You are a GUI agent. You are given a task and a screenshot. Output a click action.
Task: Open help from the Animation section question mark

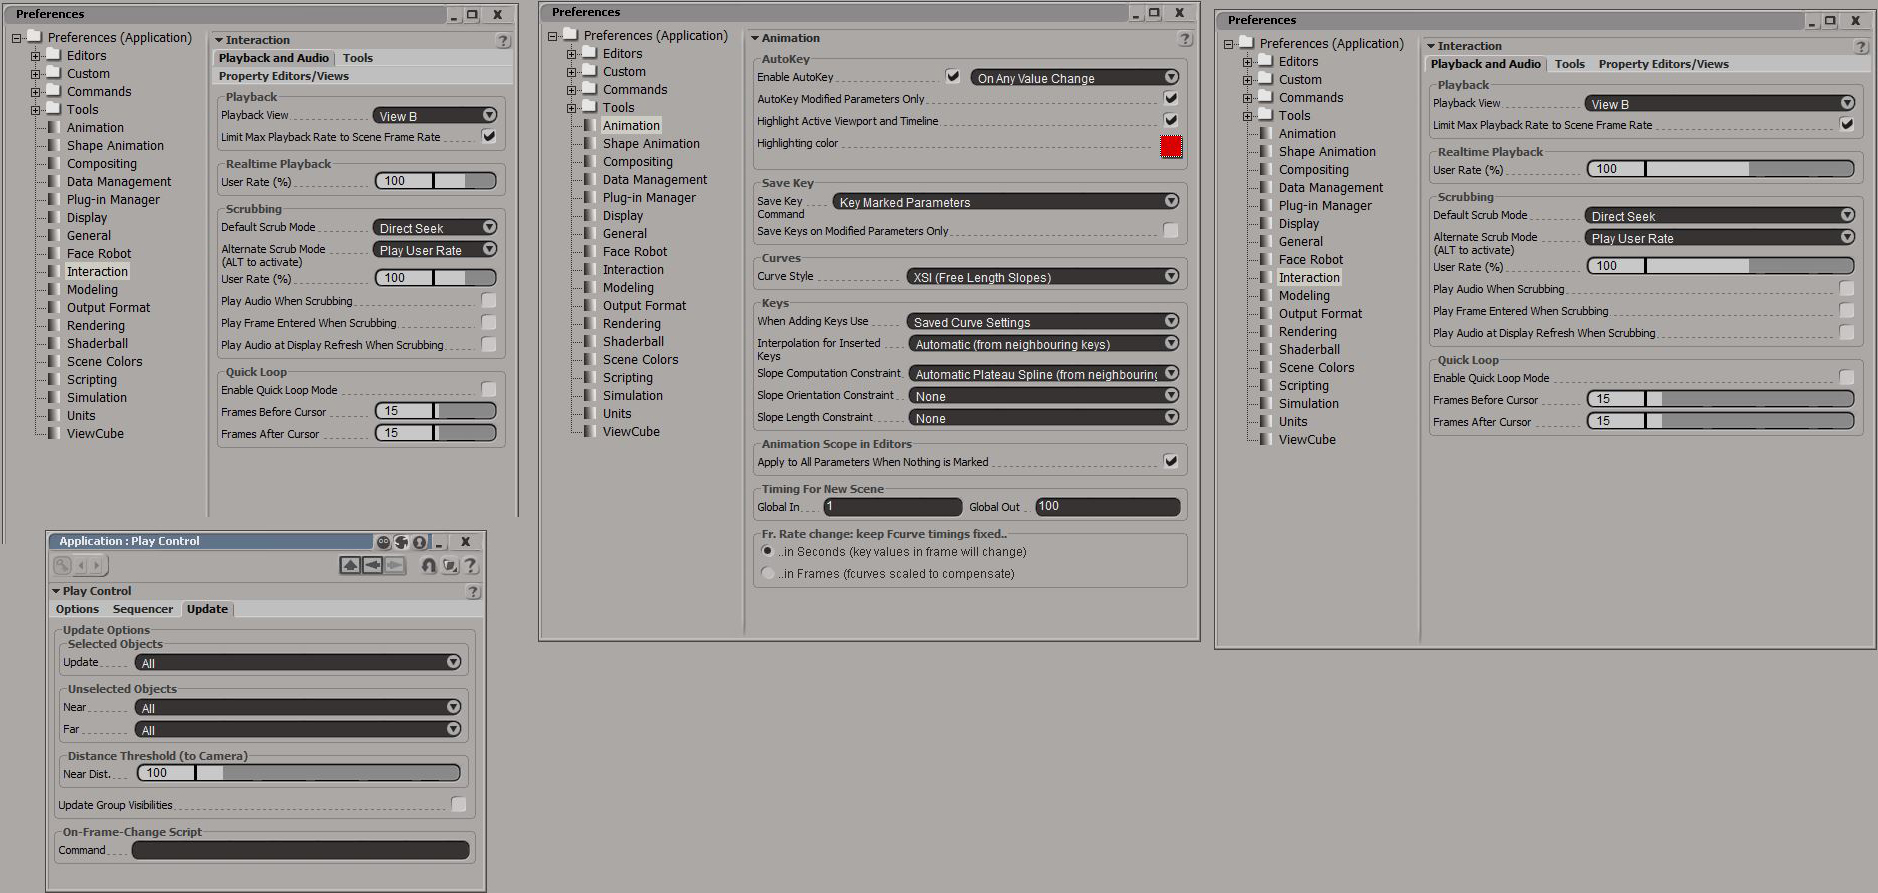[1185, 39]
